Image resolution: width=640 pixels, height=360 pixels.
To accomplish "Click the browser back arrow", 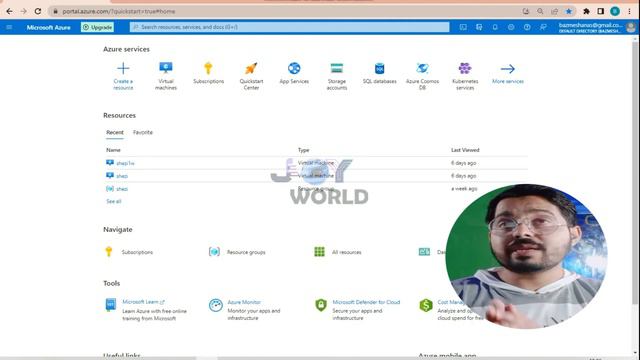I will click(9, 11).
